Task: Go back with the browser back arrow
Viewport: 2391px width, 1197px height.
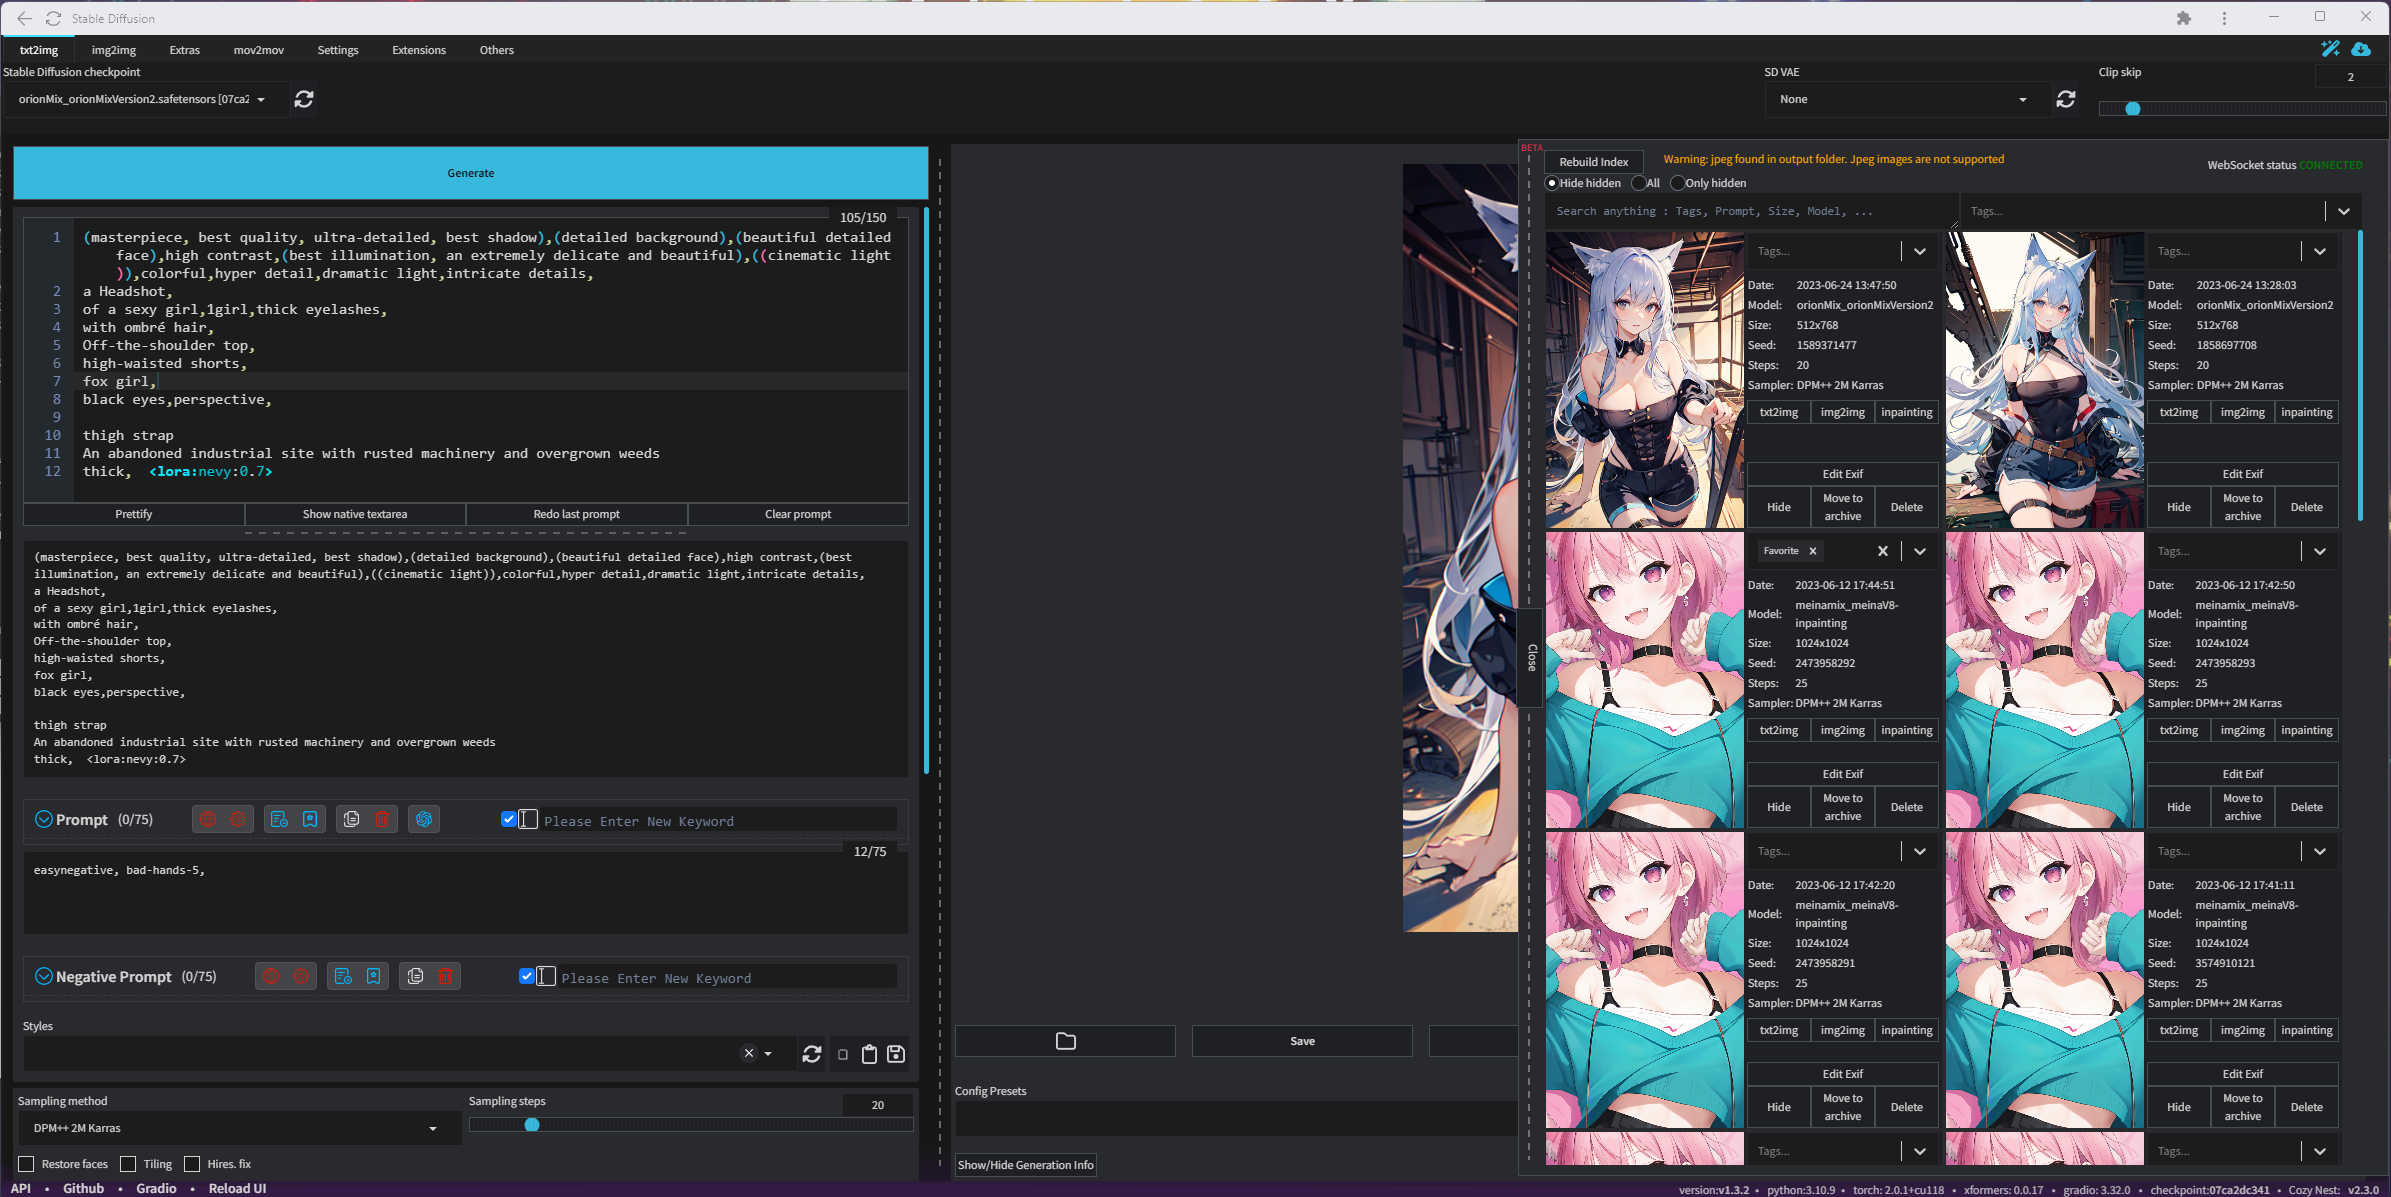Action: point(24,18)
